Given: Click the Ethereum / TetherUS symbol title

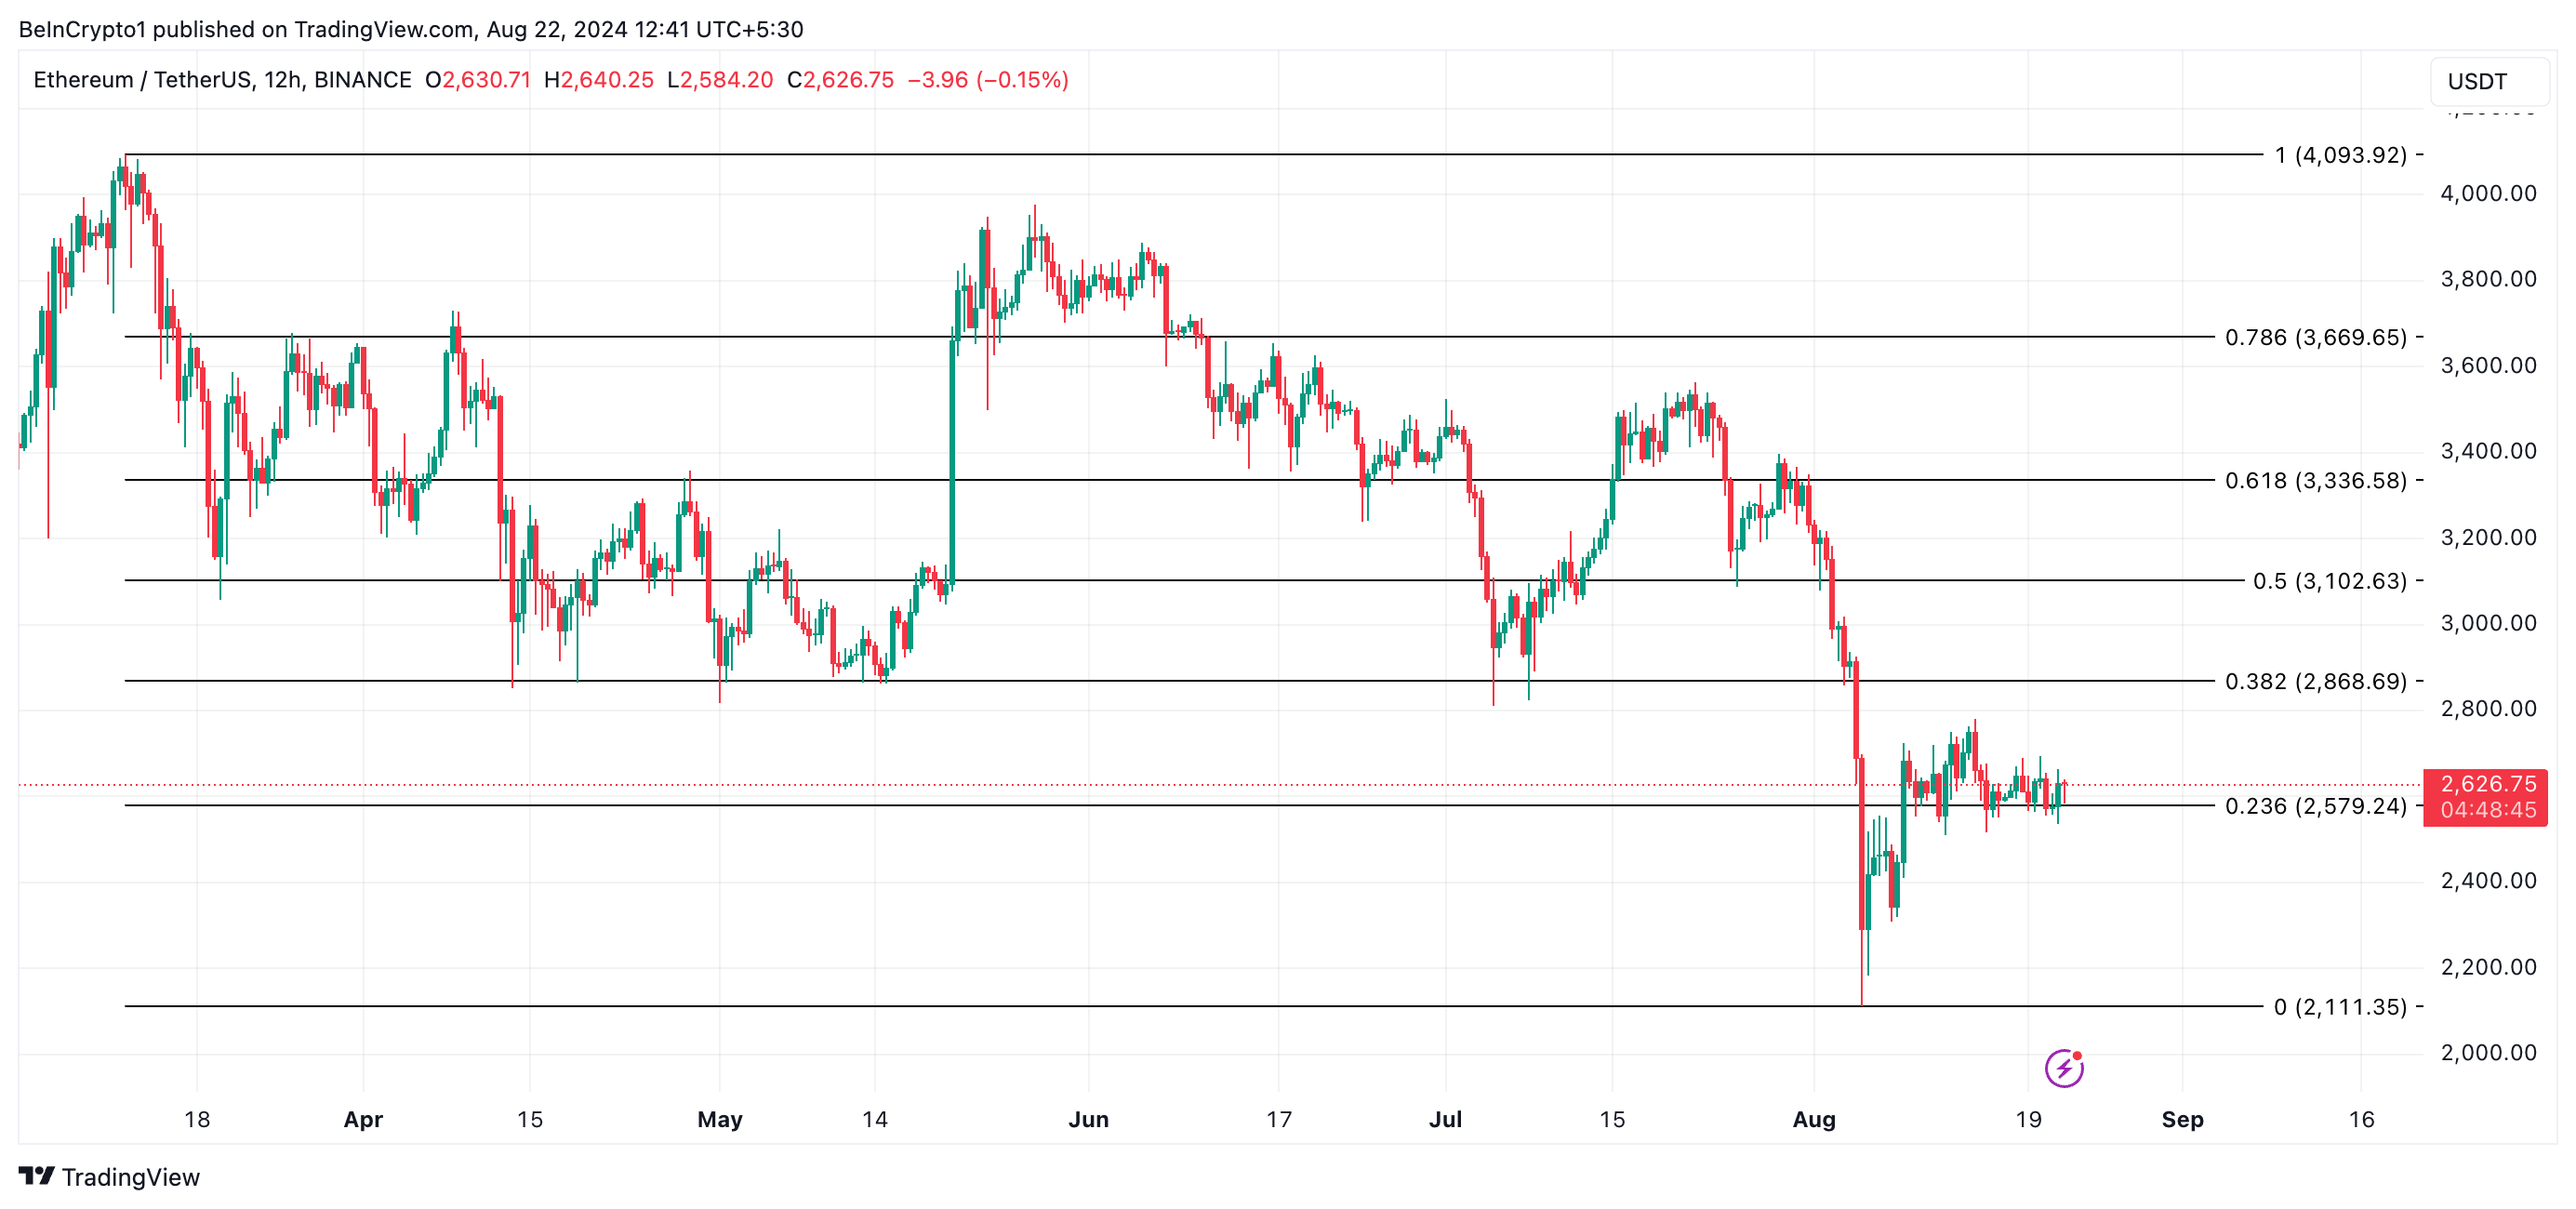Looking at the screenshot, I should point(223,80).
